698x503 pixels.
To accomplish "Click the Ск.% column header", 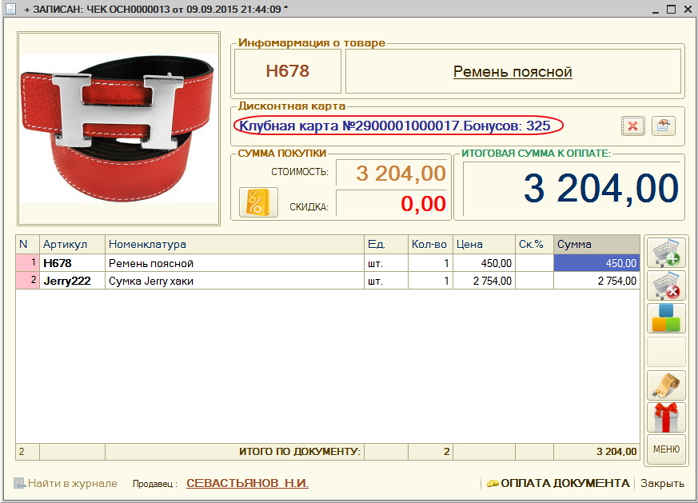I will pos(534,244).
